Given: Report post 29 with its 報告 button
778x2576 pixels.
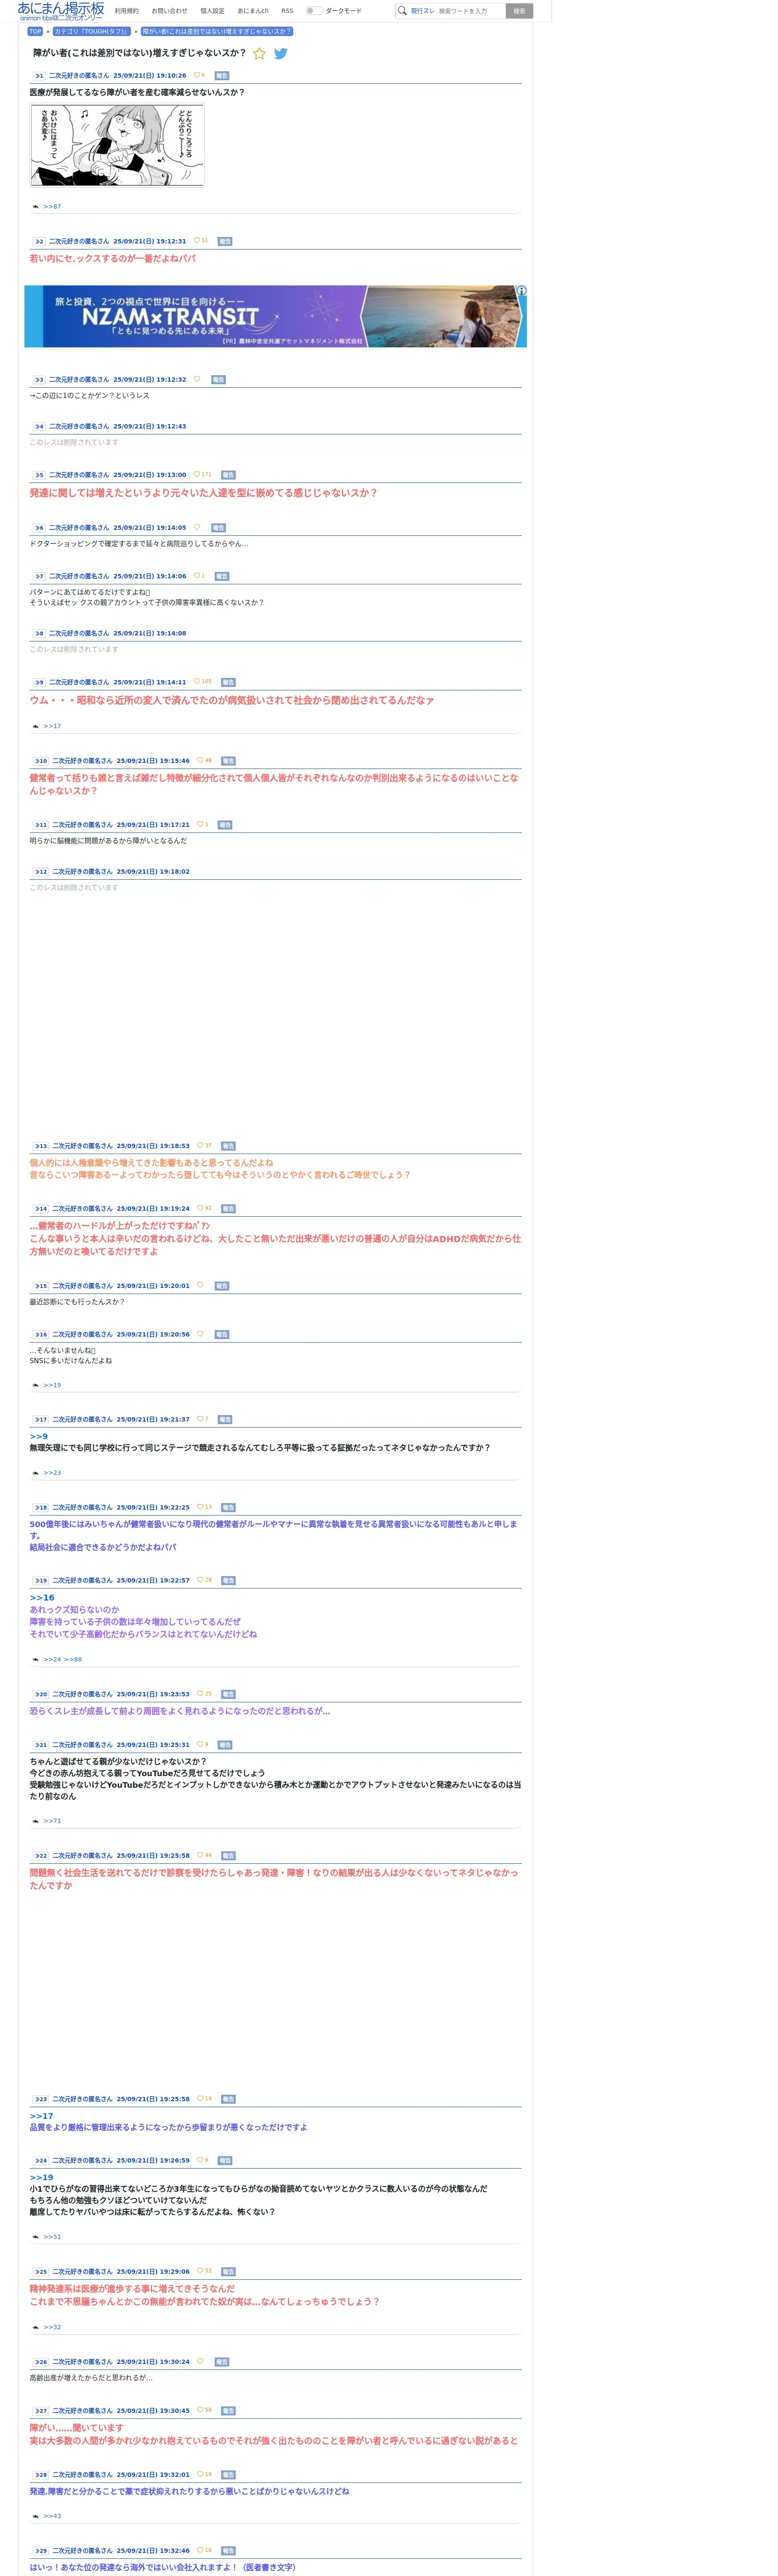Looking at the screenshot, I should pyautogui.click(x=228, y=2551).
